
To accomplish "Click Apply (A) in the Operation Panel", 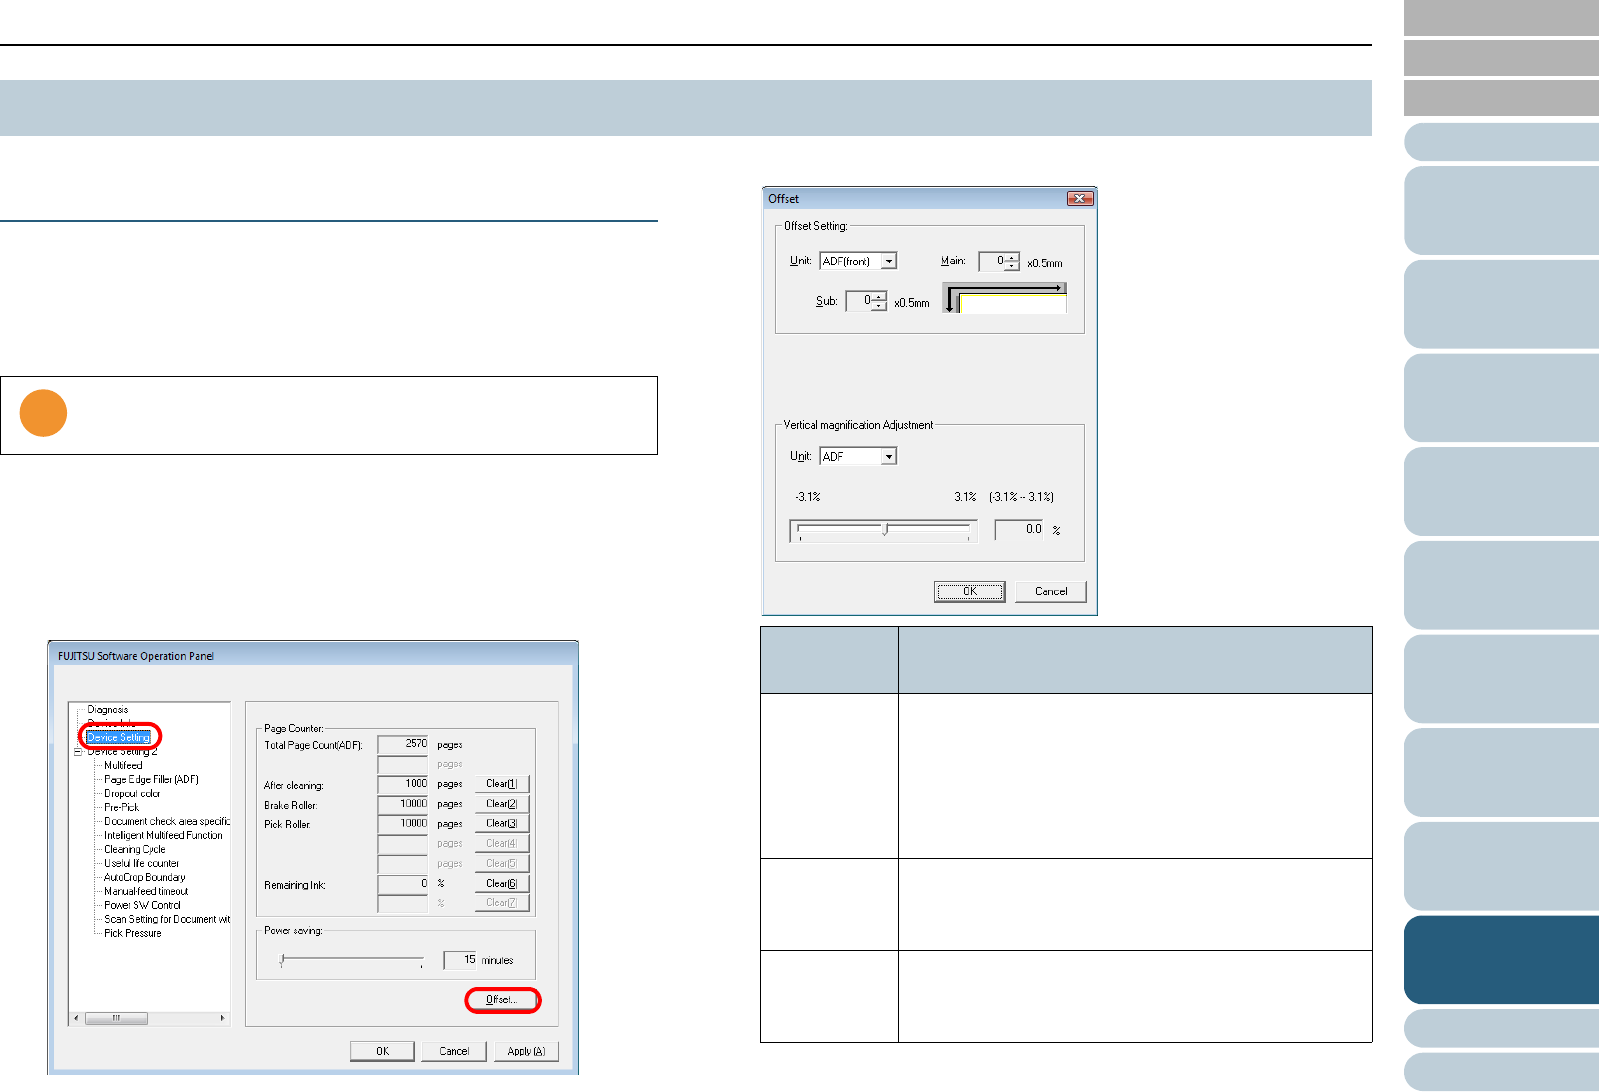I will tap(525, 1051).
